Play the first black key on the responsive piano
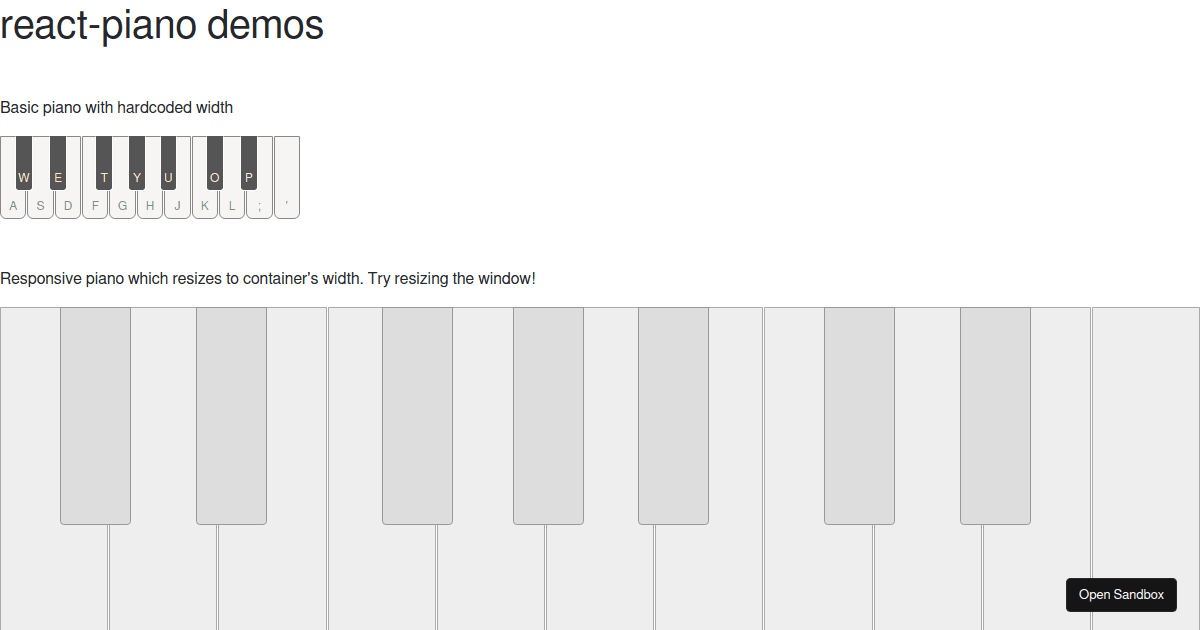 [x=95, y=415]
